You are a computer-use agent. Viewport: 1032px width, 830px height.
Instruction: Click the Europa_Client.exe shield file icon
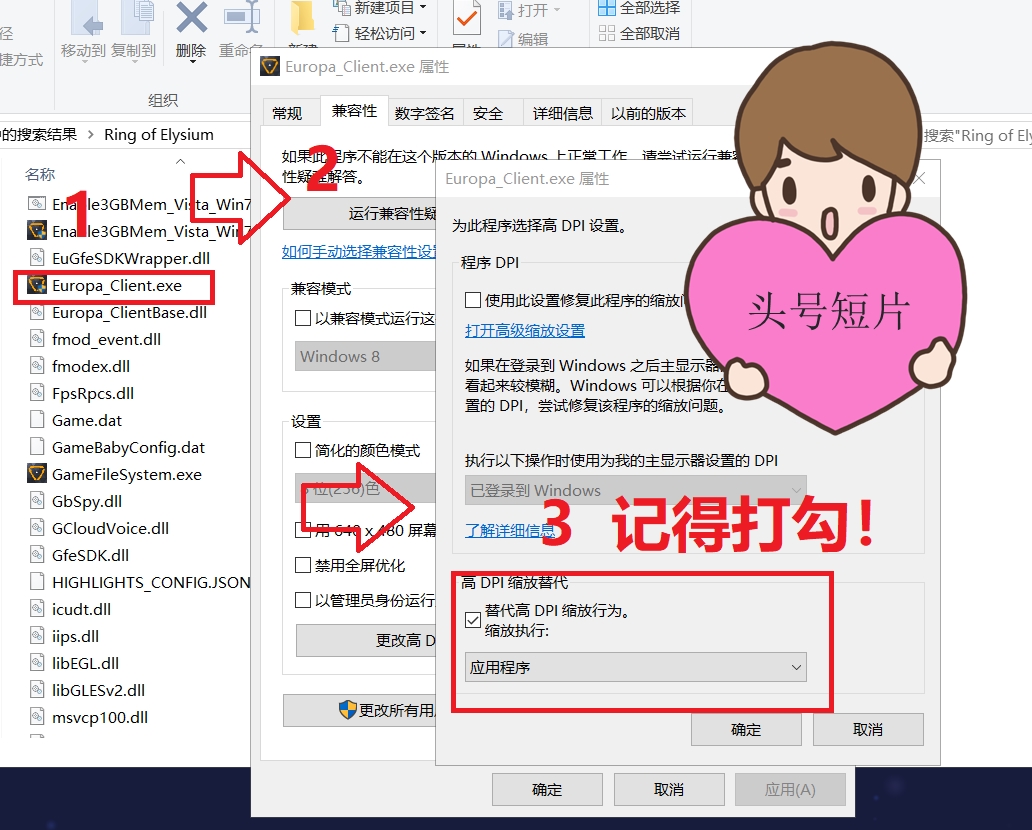37,285
